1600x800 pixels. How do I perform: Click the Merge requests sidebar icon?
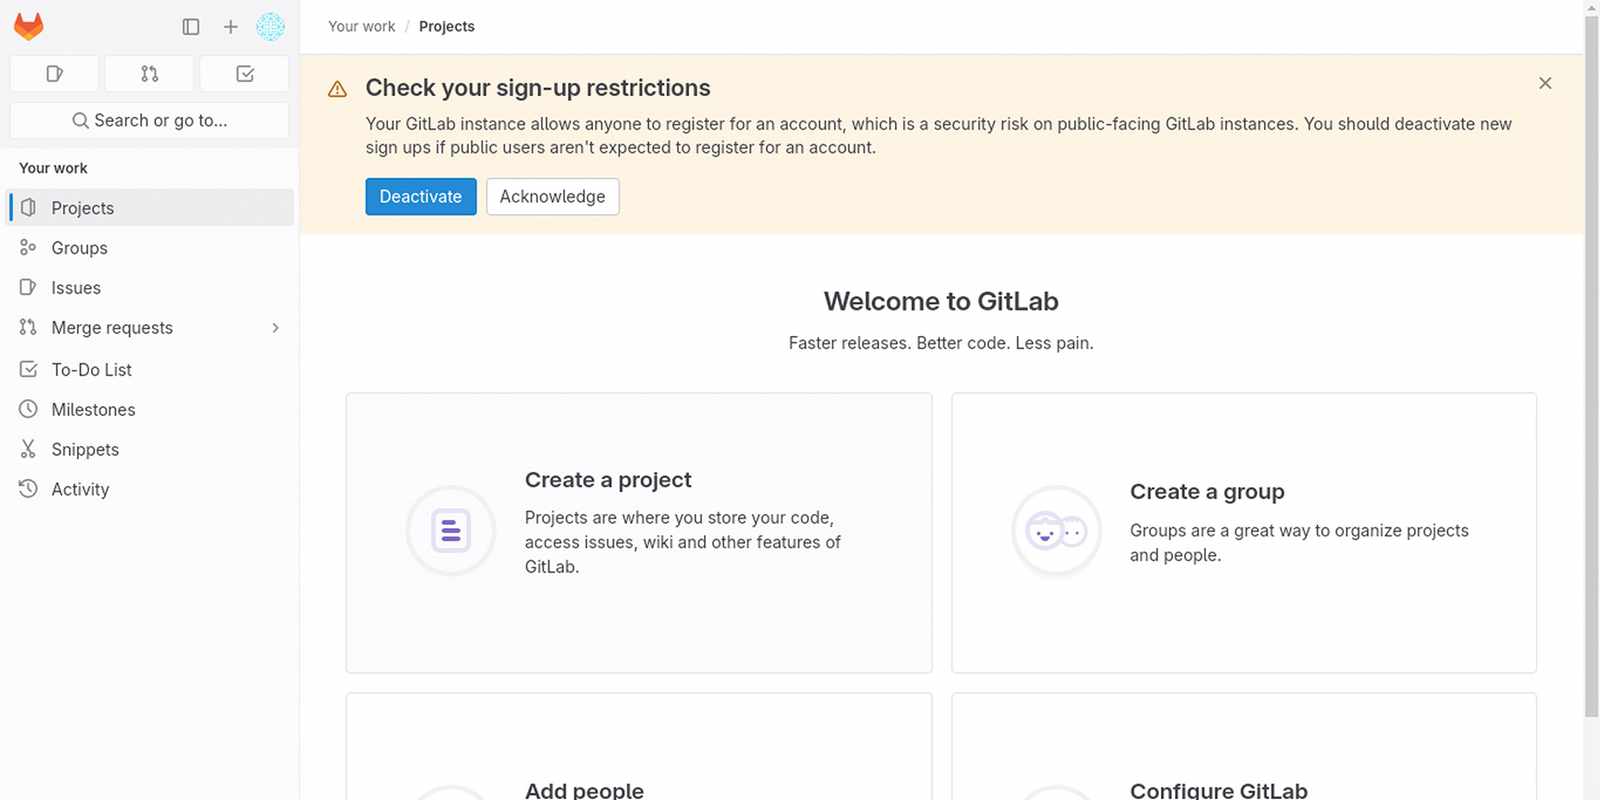pos(28,327)
